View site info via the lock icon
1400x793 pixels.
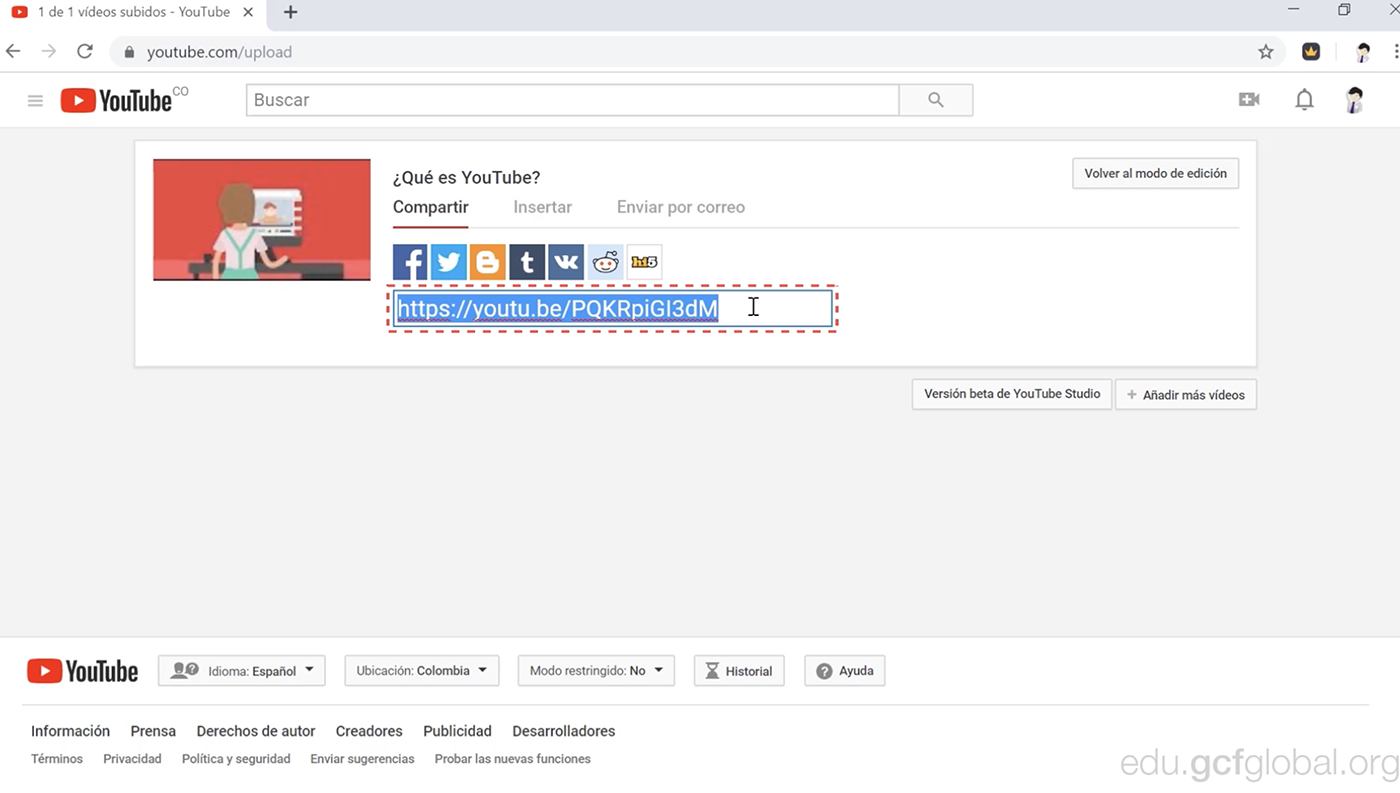(x=129, y=52)
